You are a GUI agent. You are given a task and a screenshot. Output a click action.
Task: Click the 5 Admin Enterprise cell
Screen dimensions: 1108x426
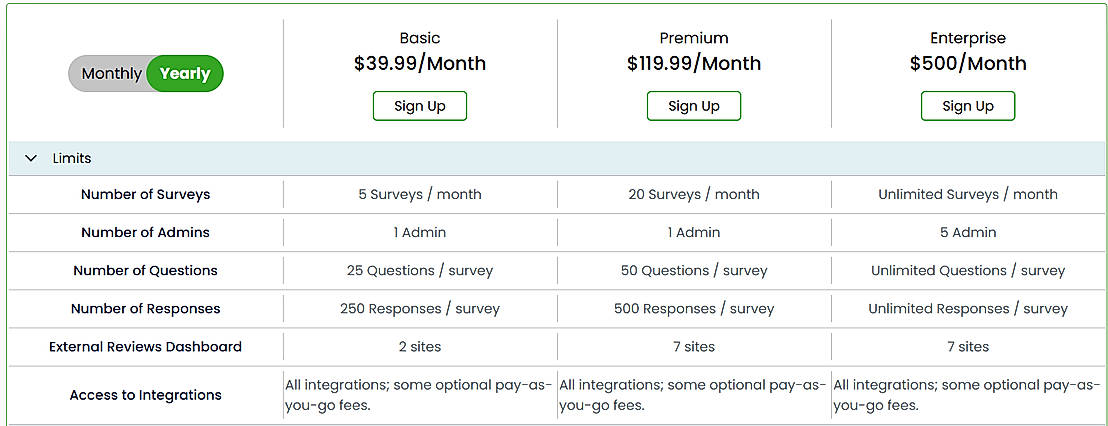click(968, 232)
